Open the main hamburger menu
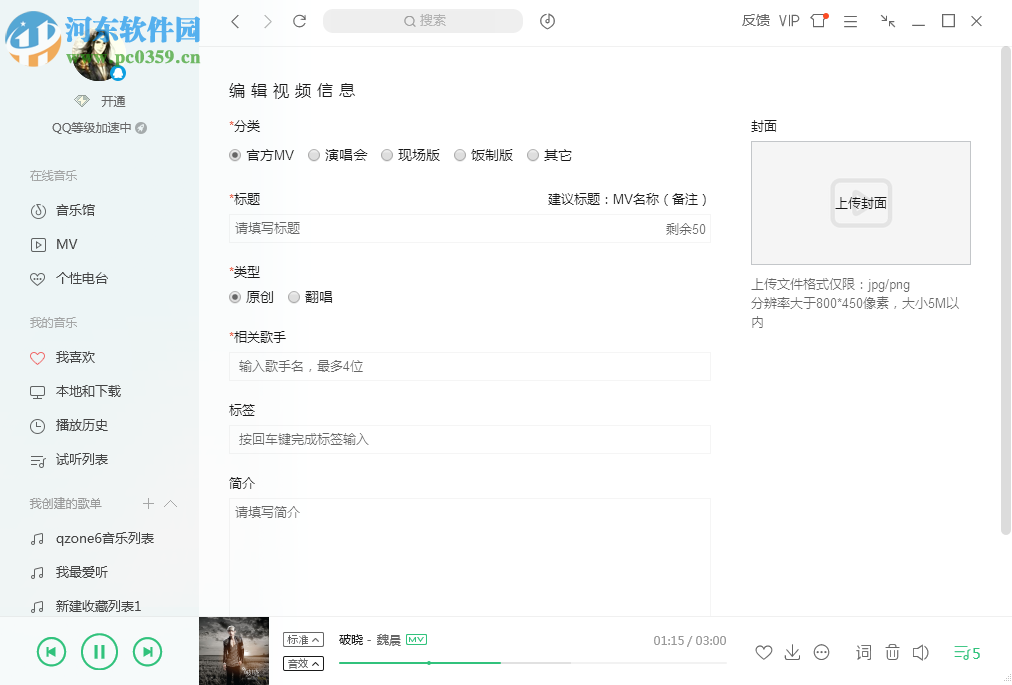 pos(850,20)
